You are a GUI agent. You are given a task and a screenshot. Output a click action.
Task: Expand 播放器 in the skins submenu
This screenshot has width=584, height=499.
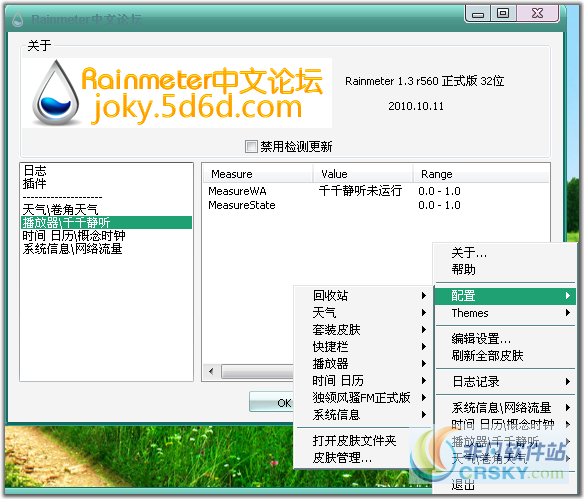[364, 364]
